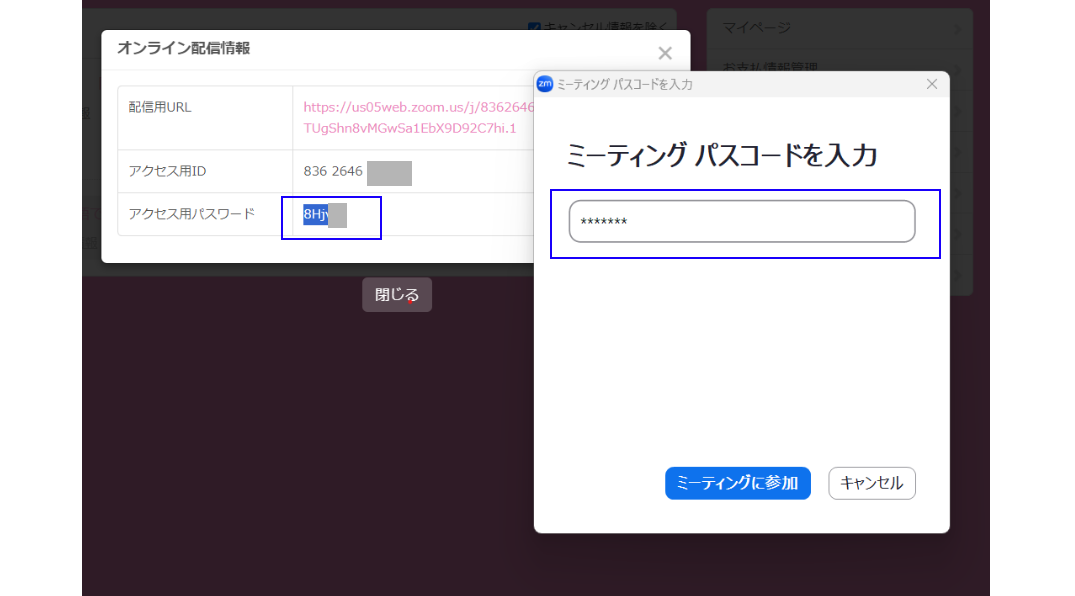Click the アクセス用パスワード label cell

pyautogui.click(x=204, y=214)
